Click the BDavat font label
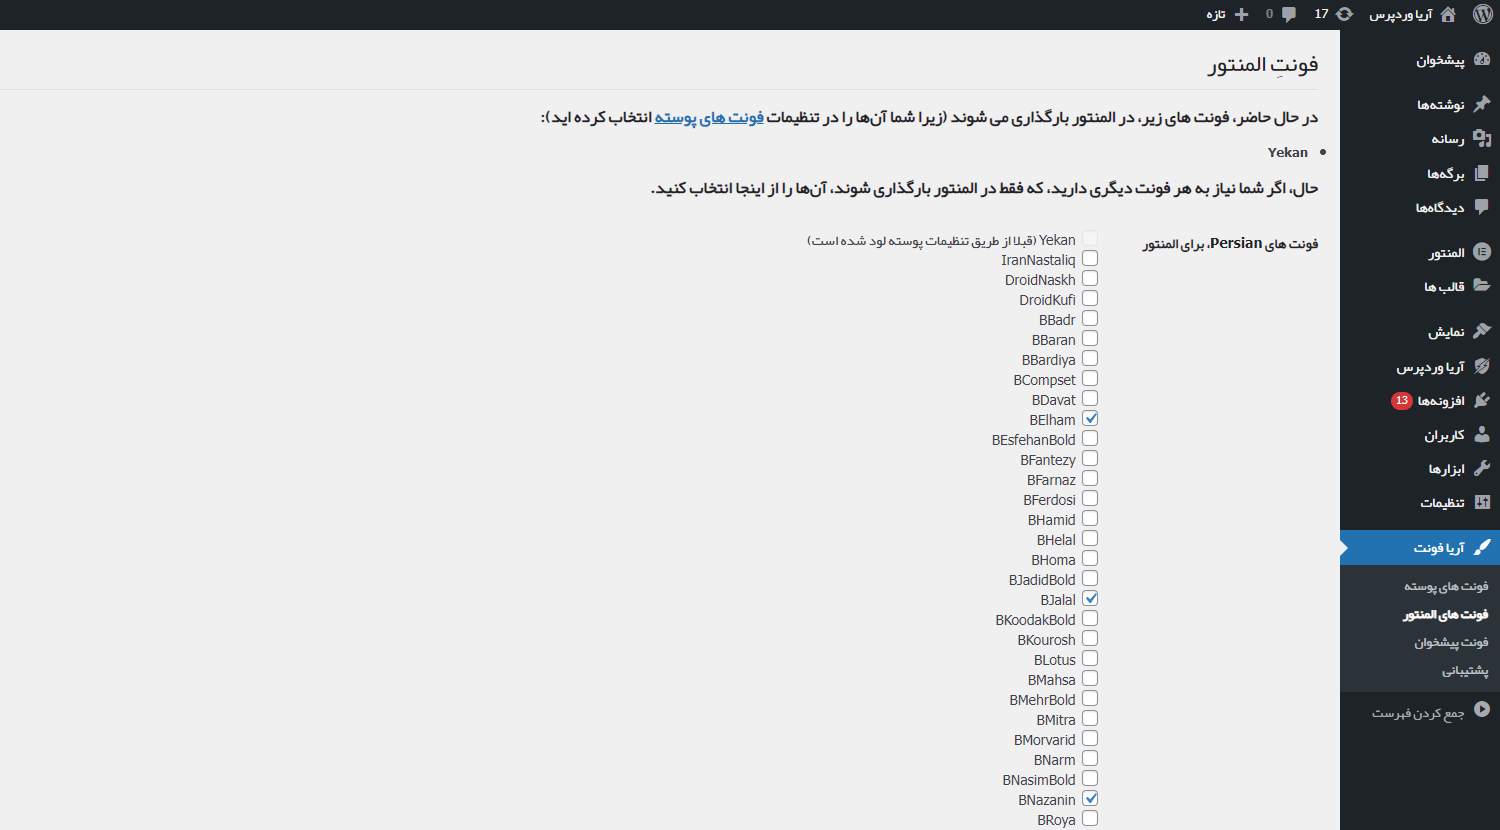Viewport: 1500px width, 830px height. [x=1054, y=400]
